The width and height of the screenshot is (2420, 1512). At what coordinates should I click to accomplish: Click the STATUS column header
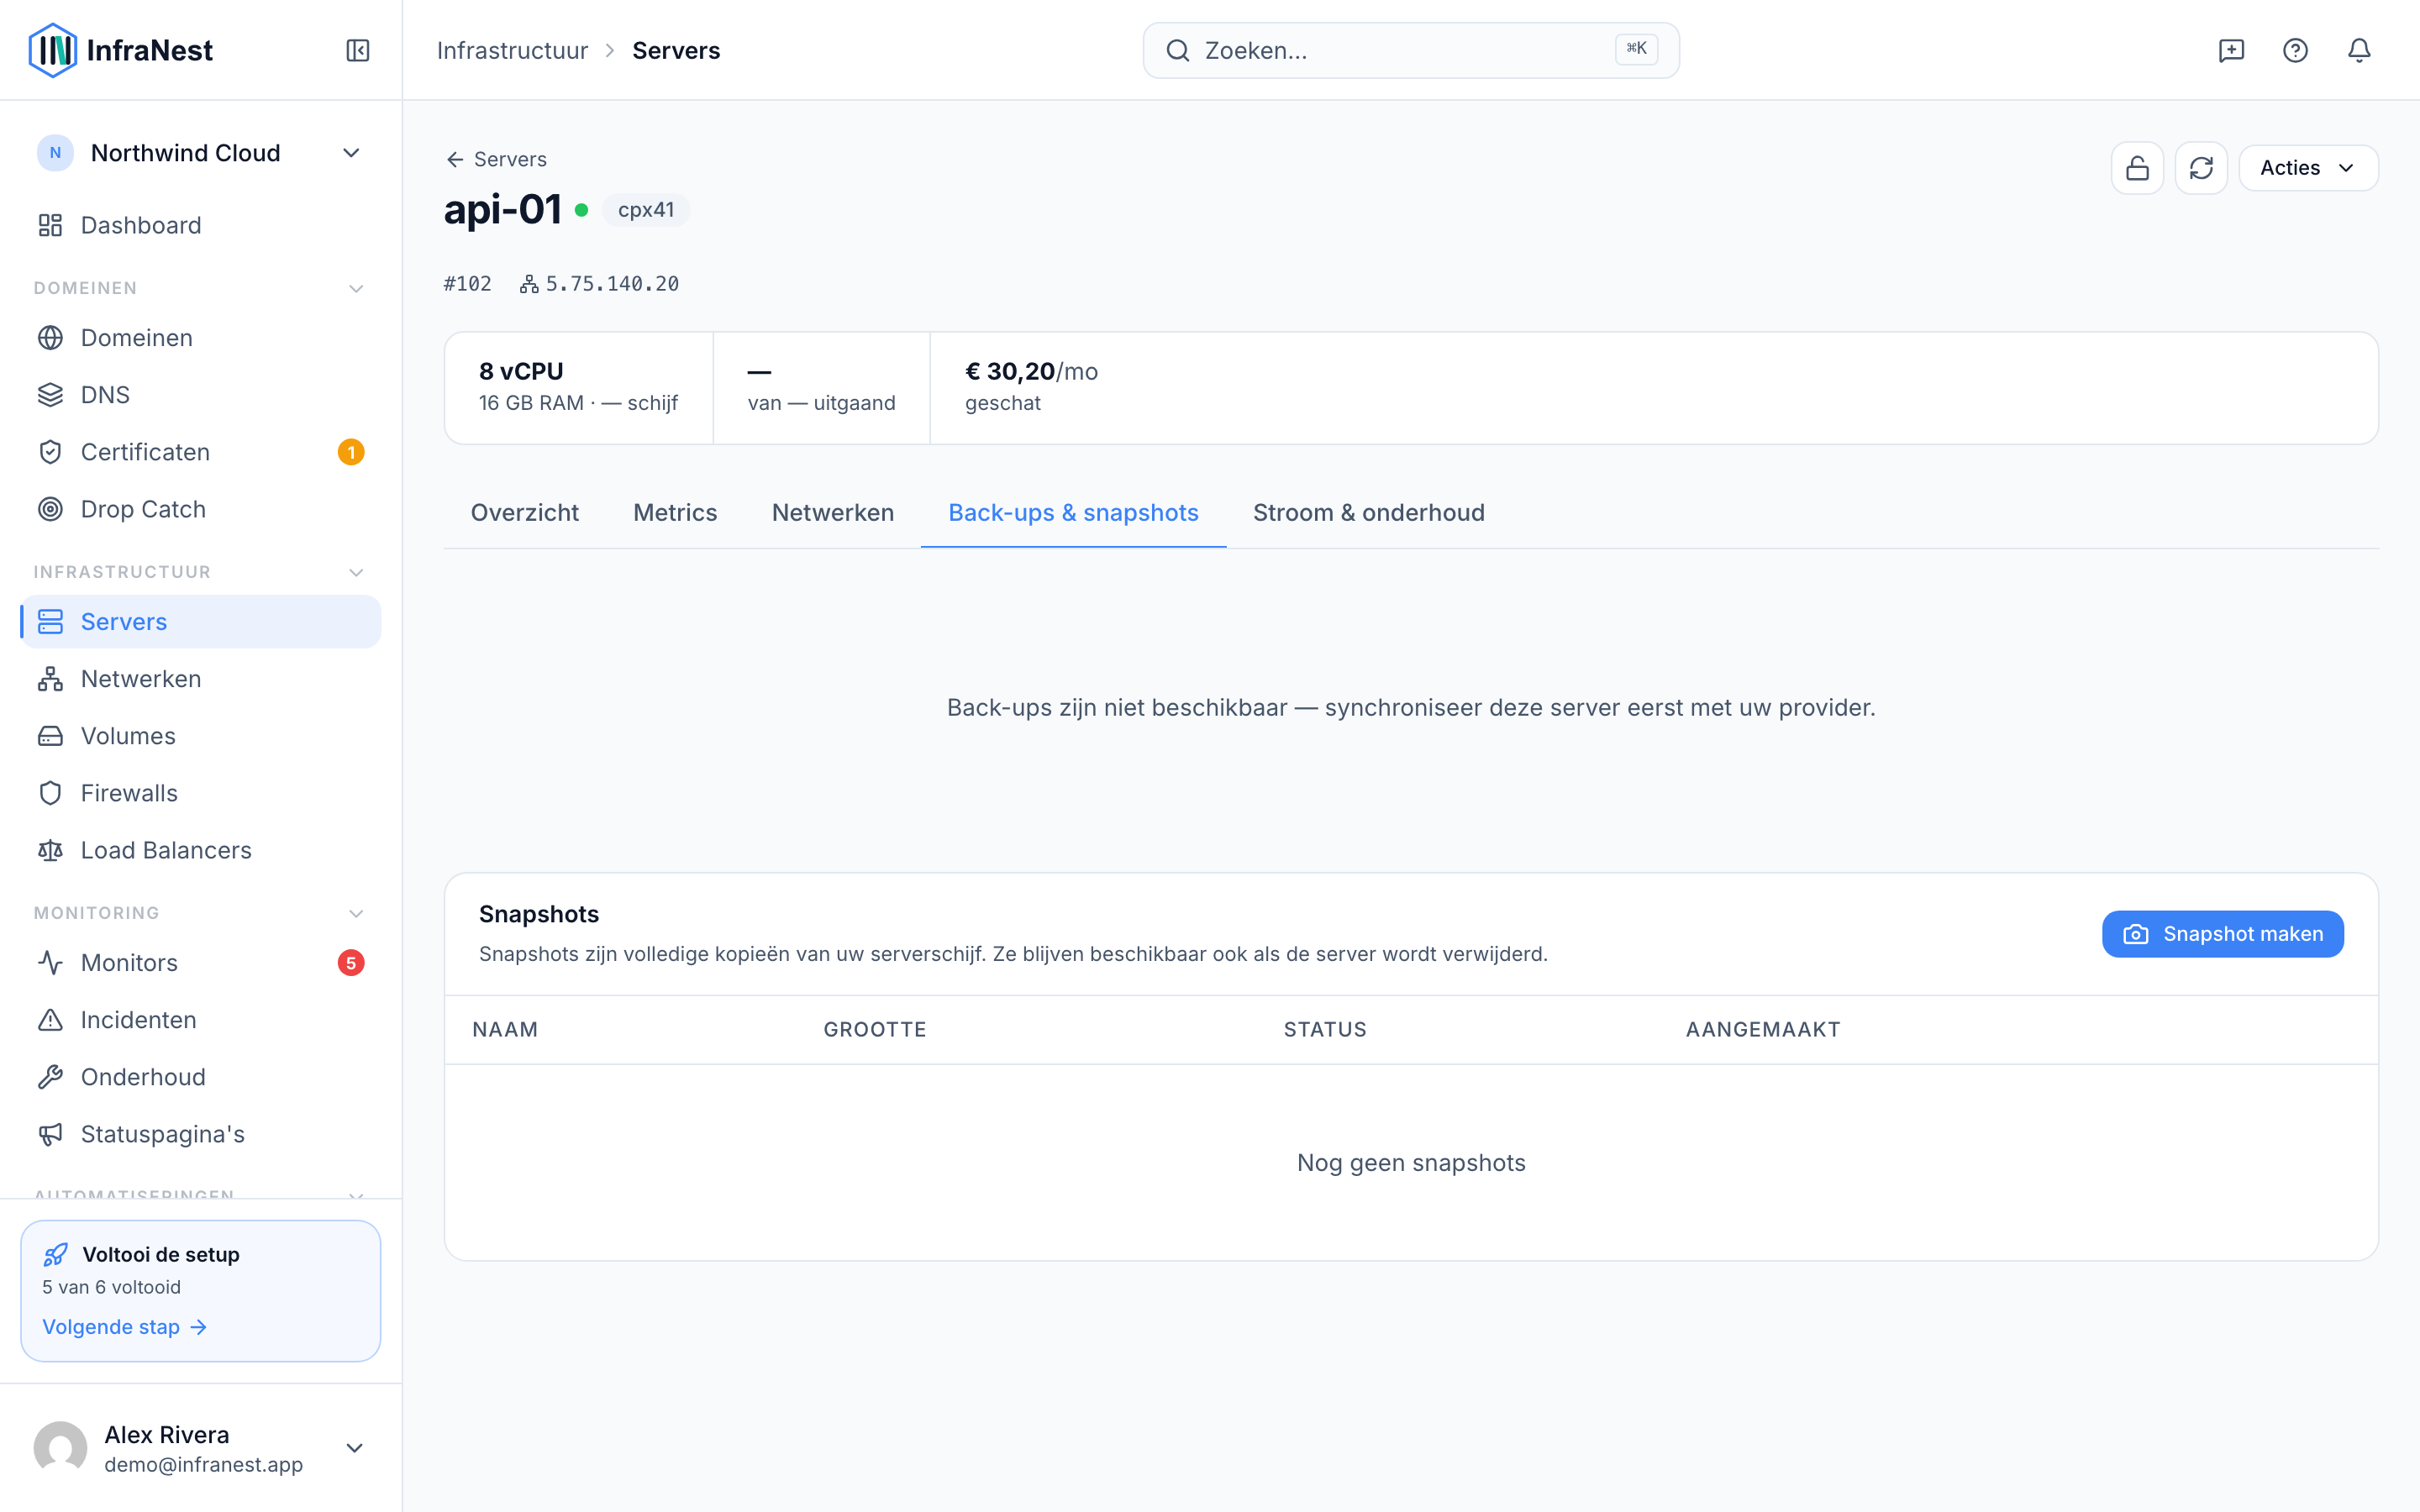pos(1325,1030)
